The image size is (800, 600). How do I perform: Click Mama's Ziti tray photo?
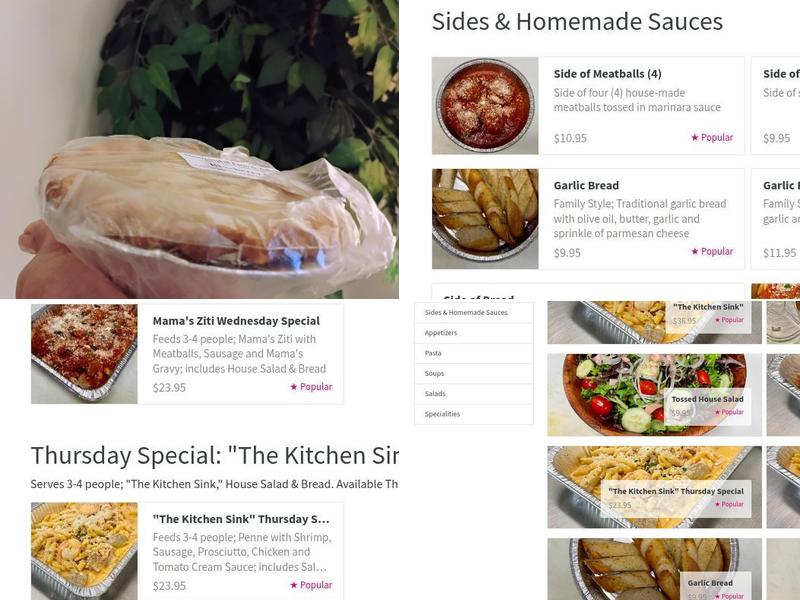point(84,354)
